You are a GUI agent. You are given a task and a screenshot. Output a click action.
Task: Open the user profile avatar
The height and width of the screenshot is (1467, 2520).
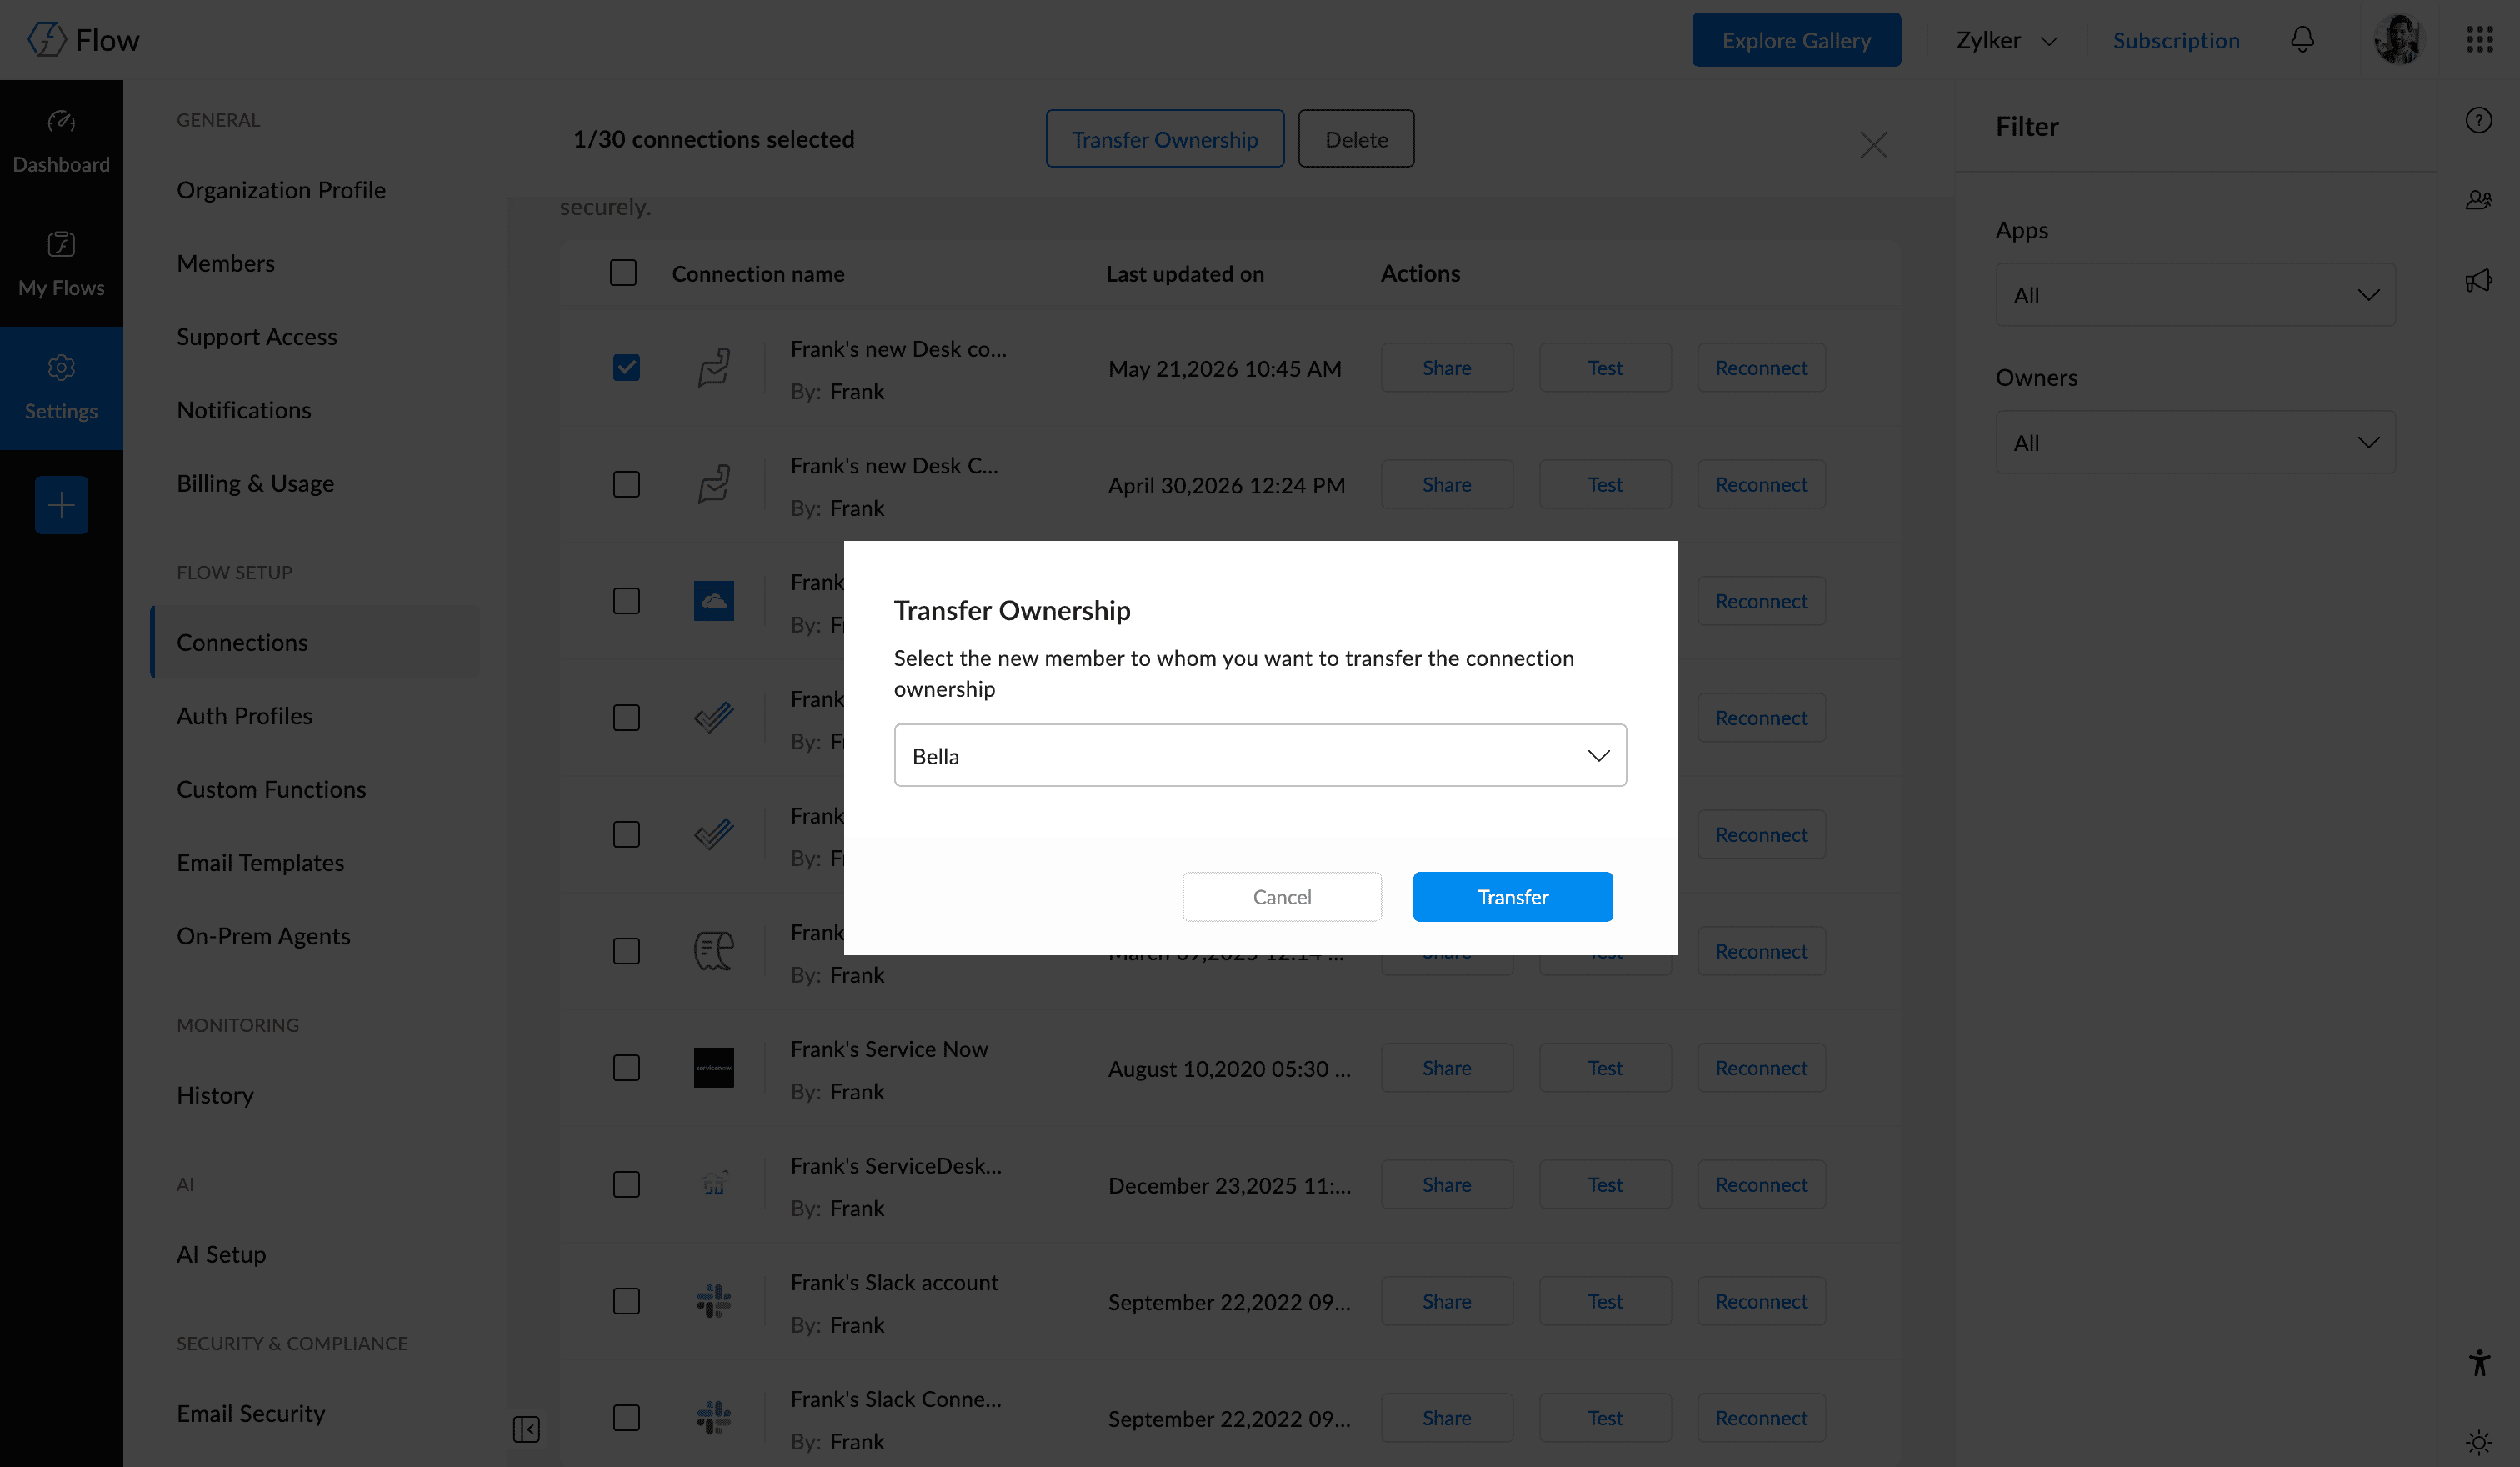[2398, 39]
